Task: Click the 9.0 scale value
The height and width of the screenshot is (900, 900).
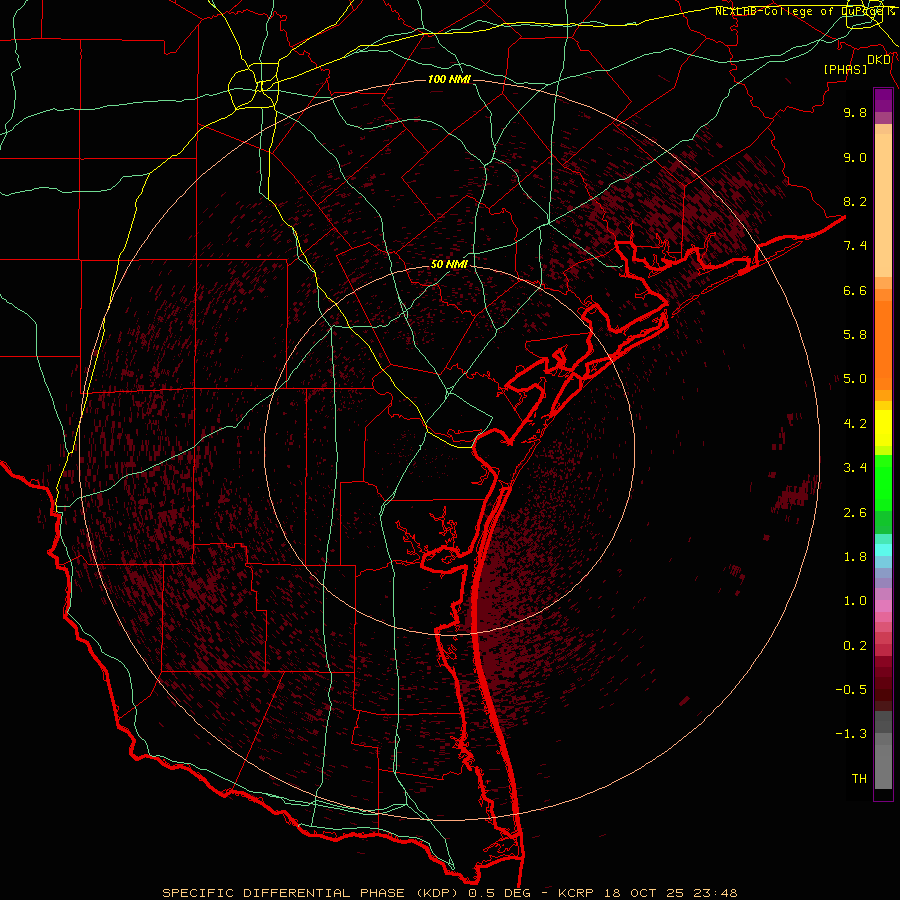Action: click(855, 157)
